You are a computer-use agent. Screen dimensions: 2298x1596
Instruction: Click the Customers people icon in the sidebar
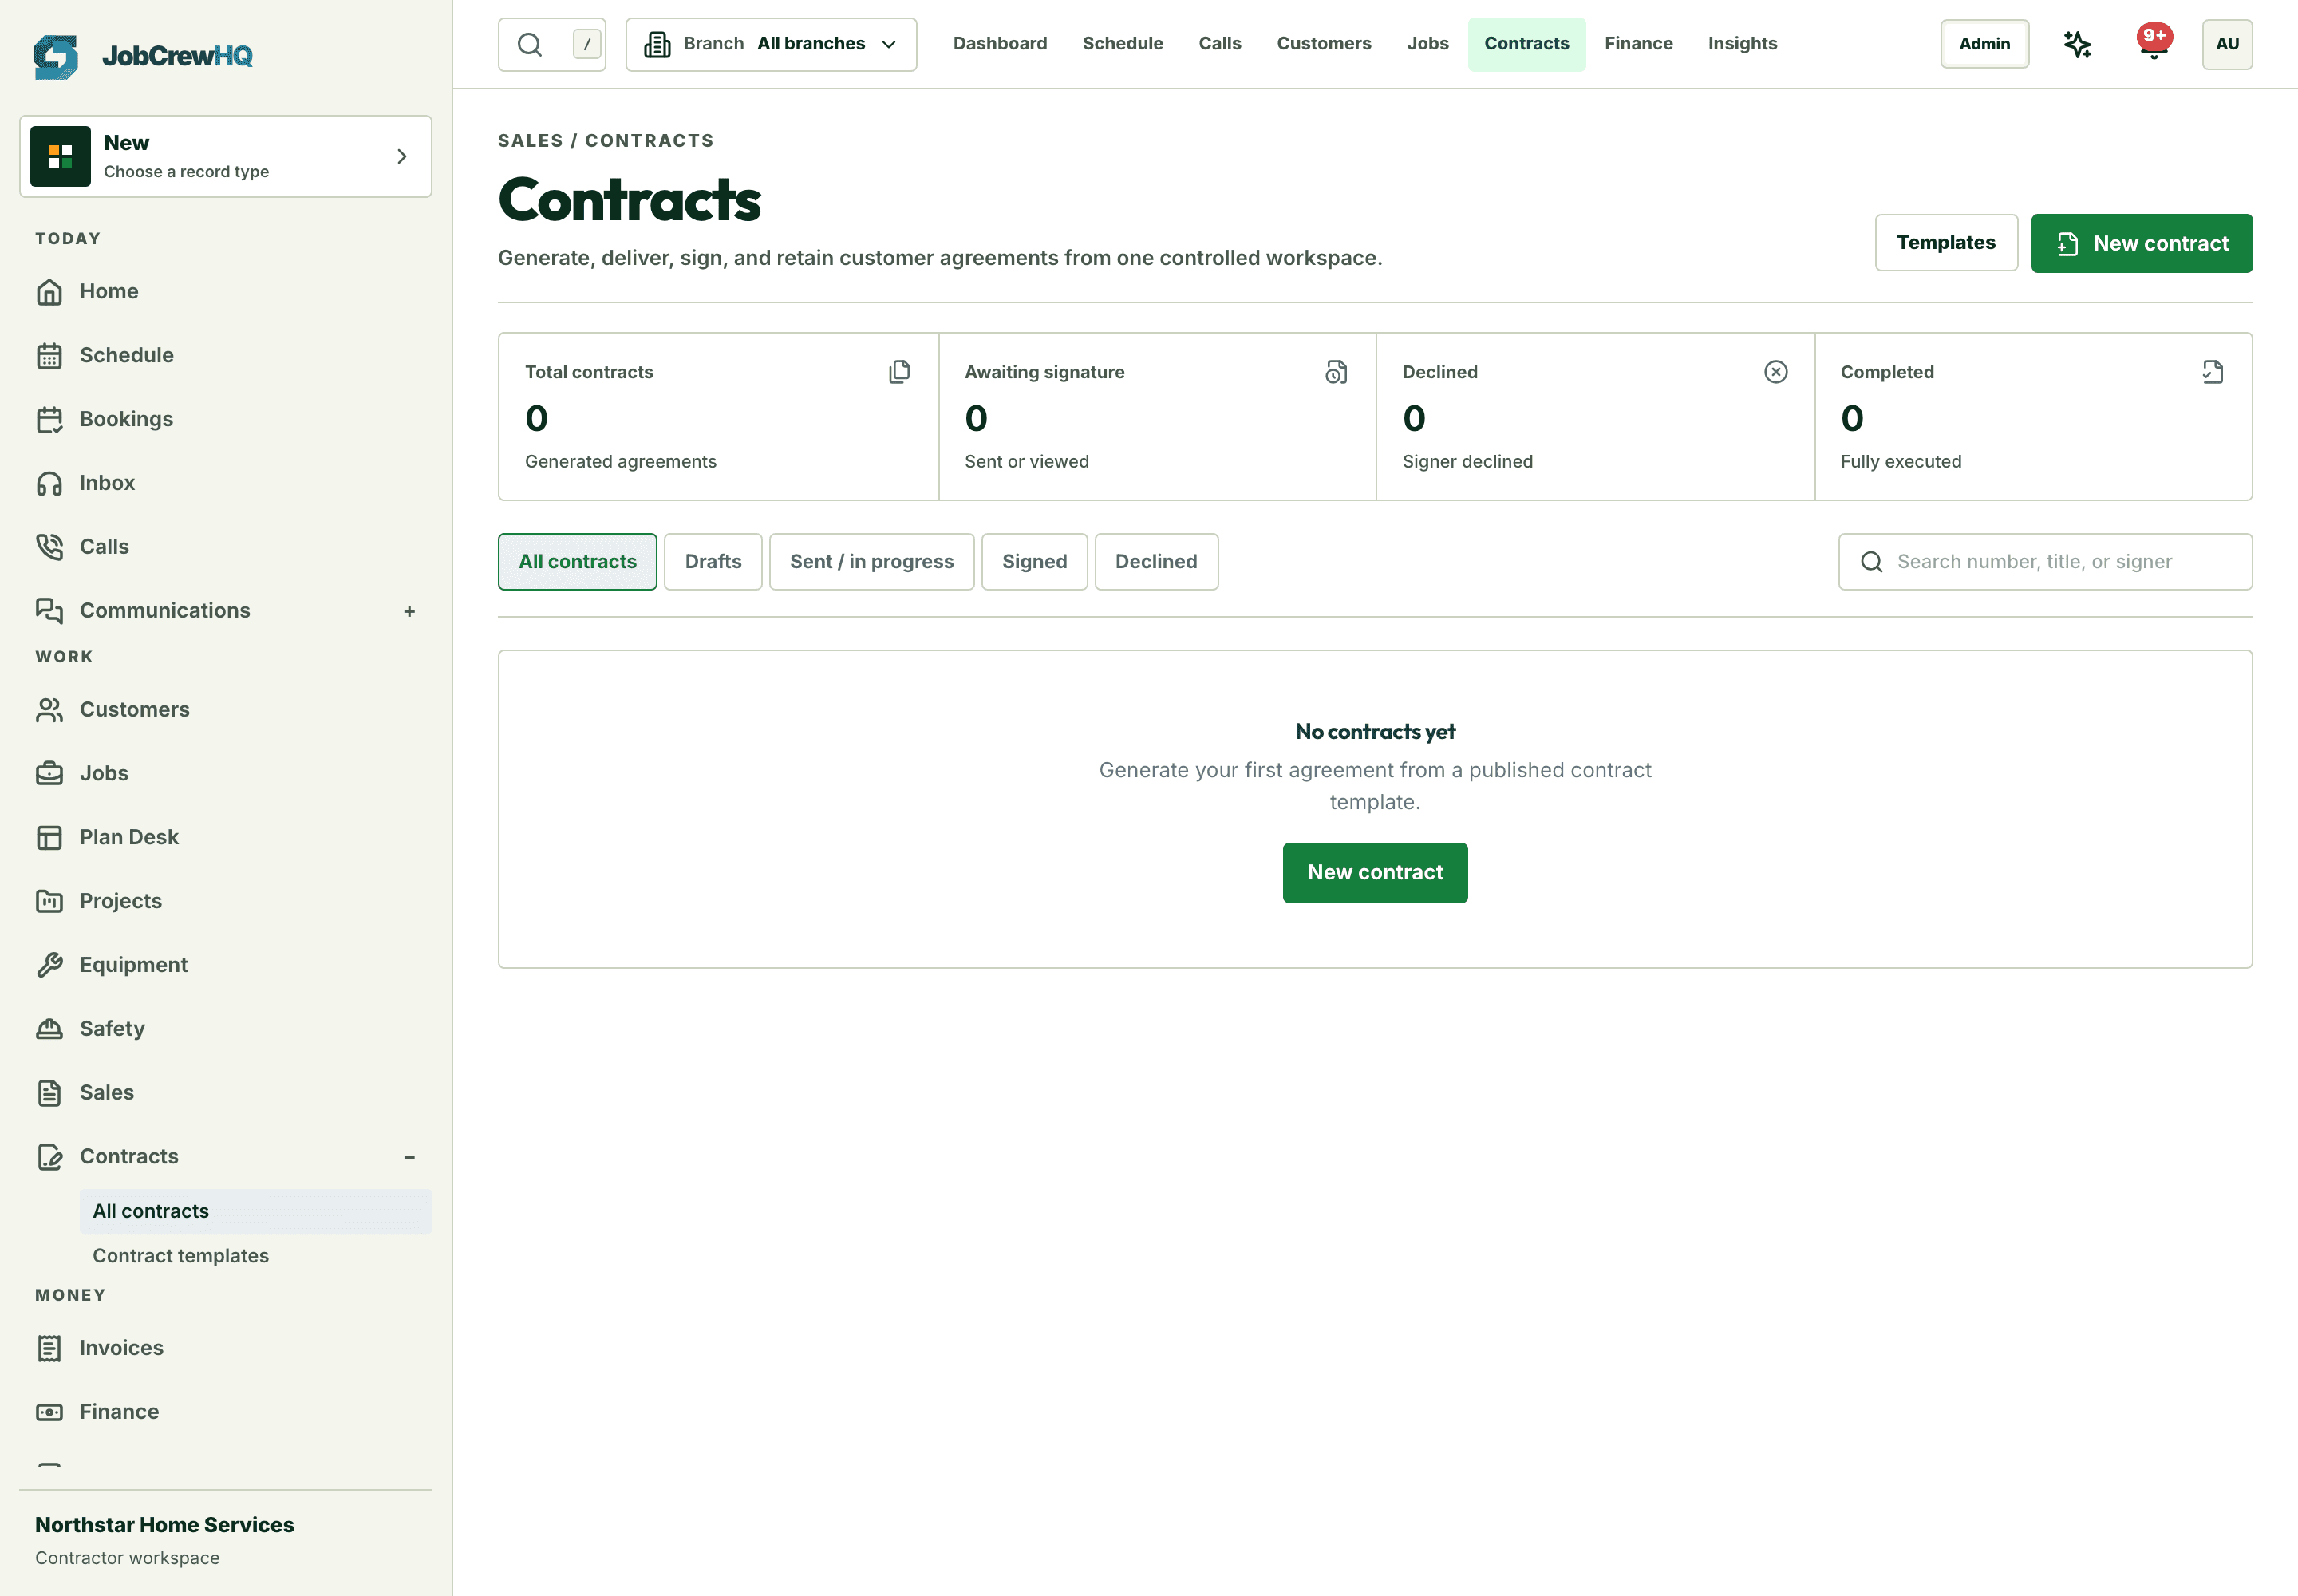(49, 710)
